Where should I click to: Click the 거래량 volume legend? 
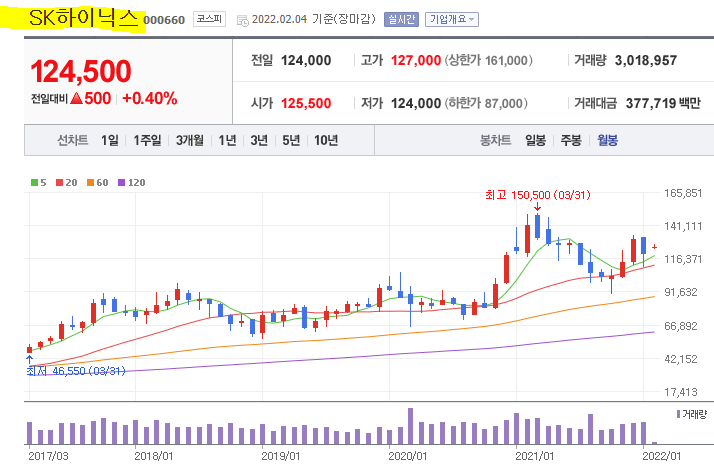point(691,414)
